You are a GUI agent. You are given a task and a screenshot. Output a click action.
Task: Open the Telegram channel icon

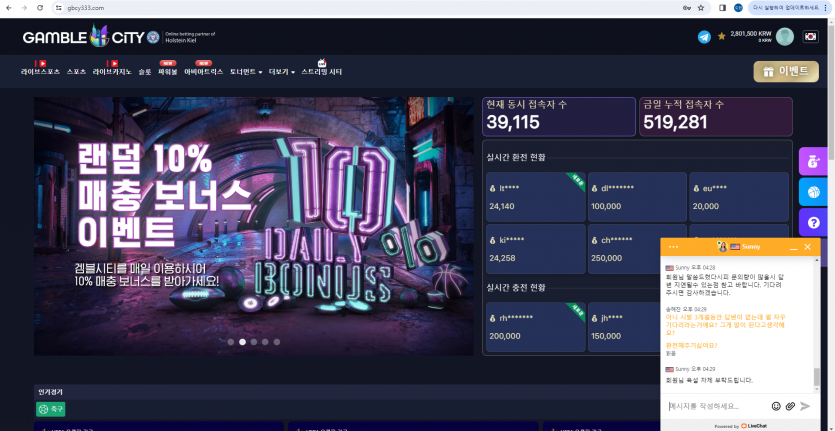pyautogui.click(x=704, y=37)
